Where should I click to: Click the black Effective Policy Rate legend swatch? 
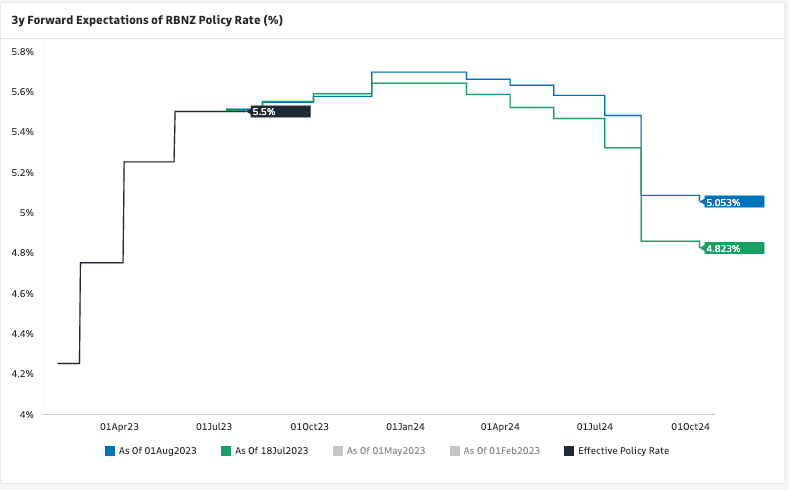click(569, 451)
